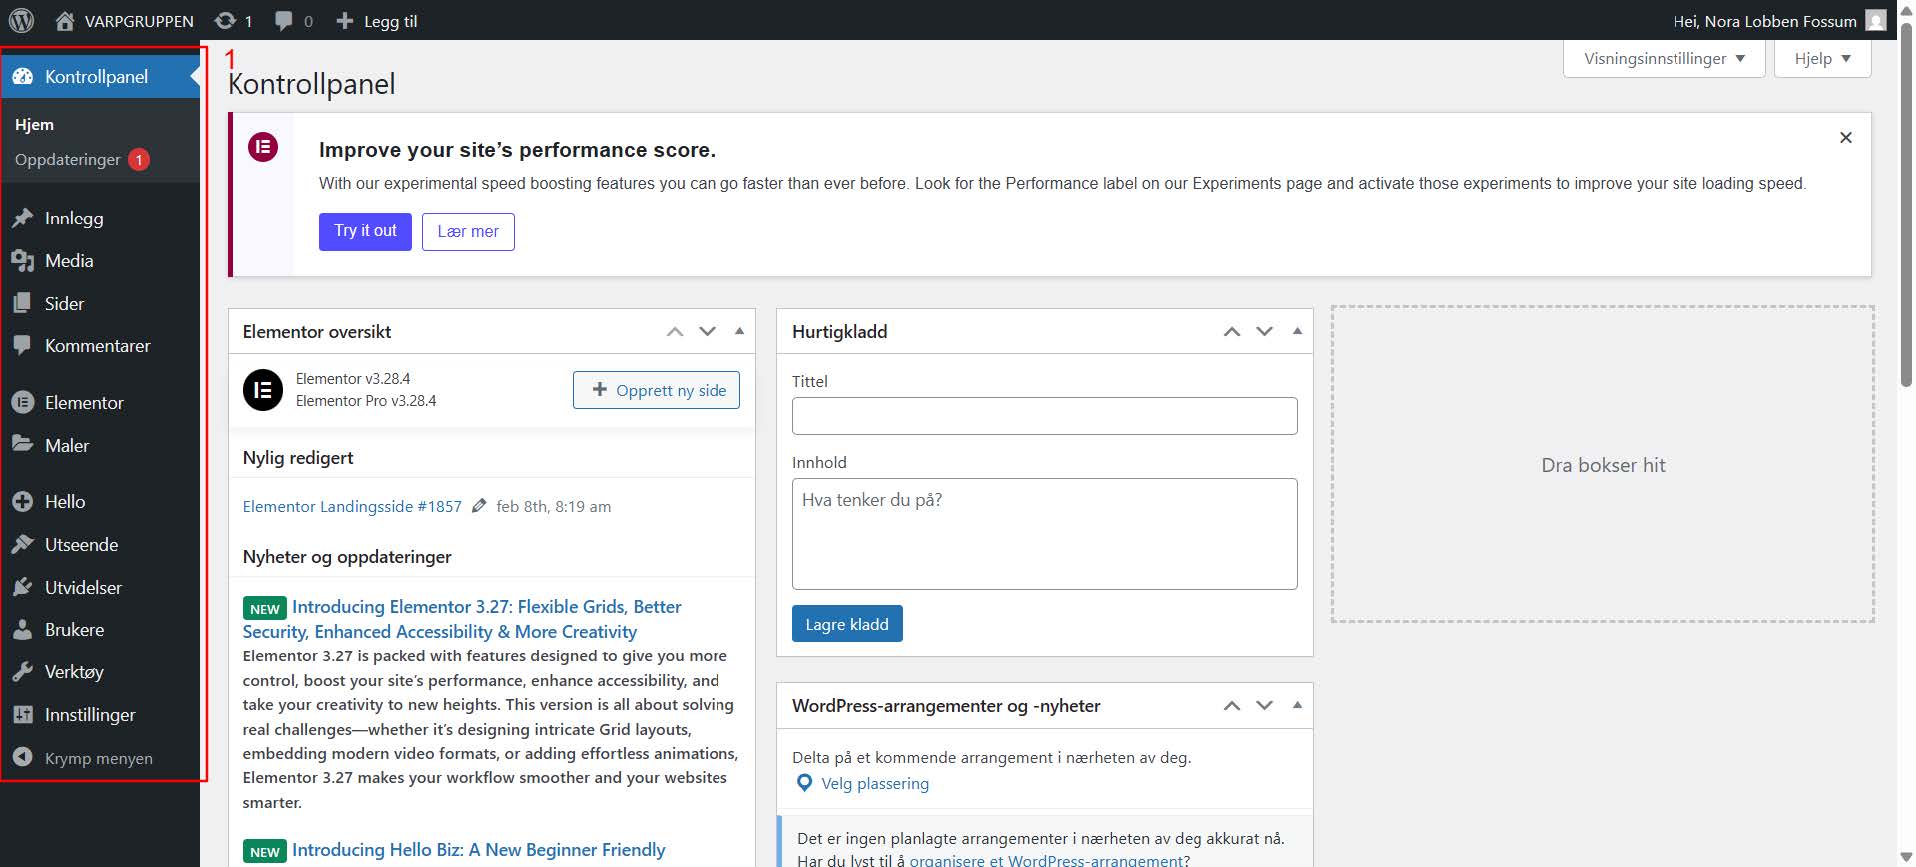Move Elementor oversikt widget down

coord(707,331)
